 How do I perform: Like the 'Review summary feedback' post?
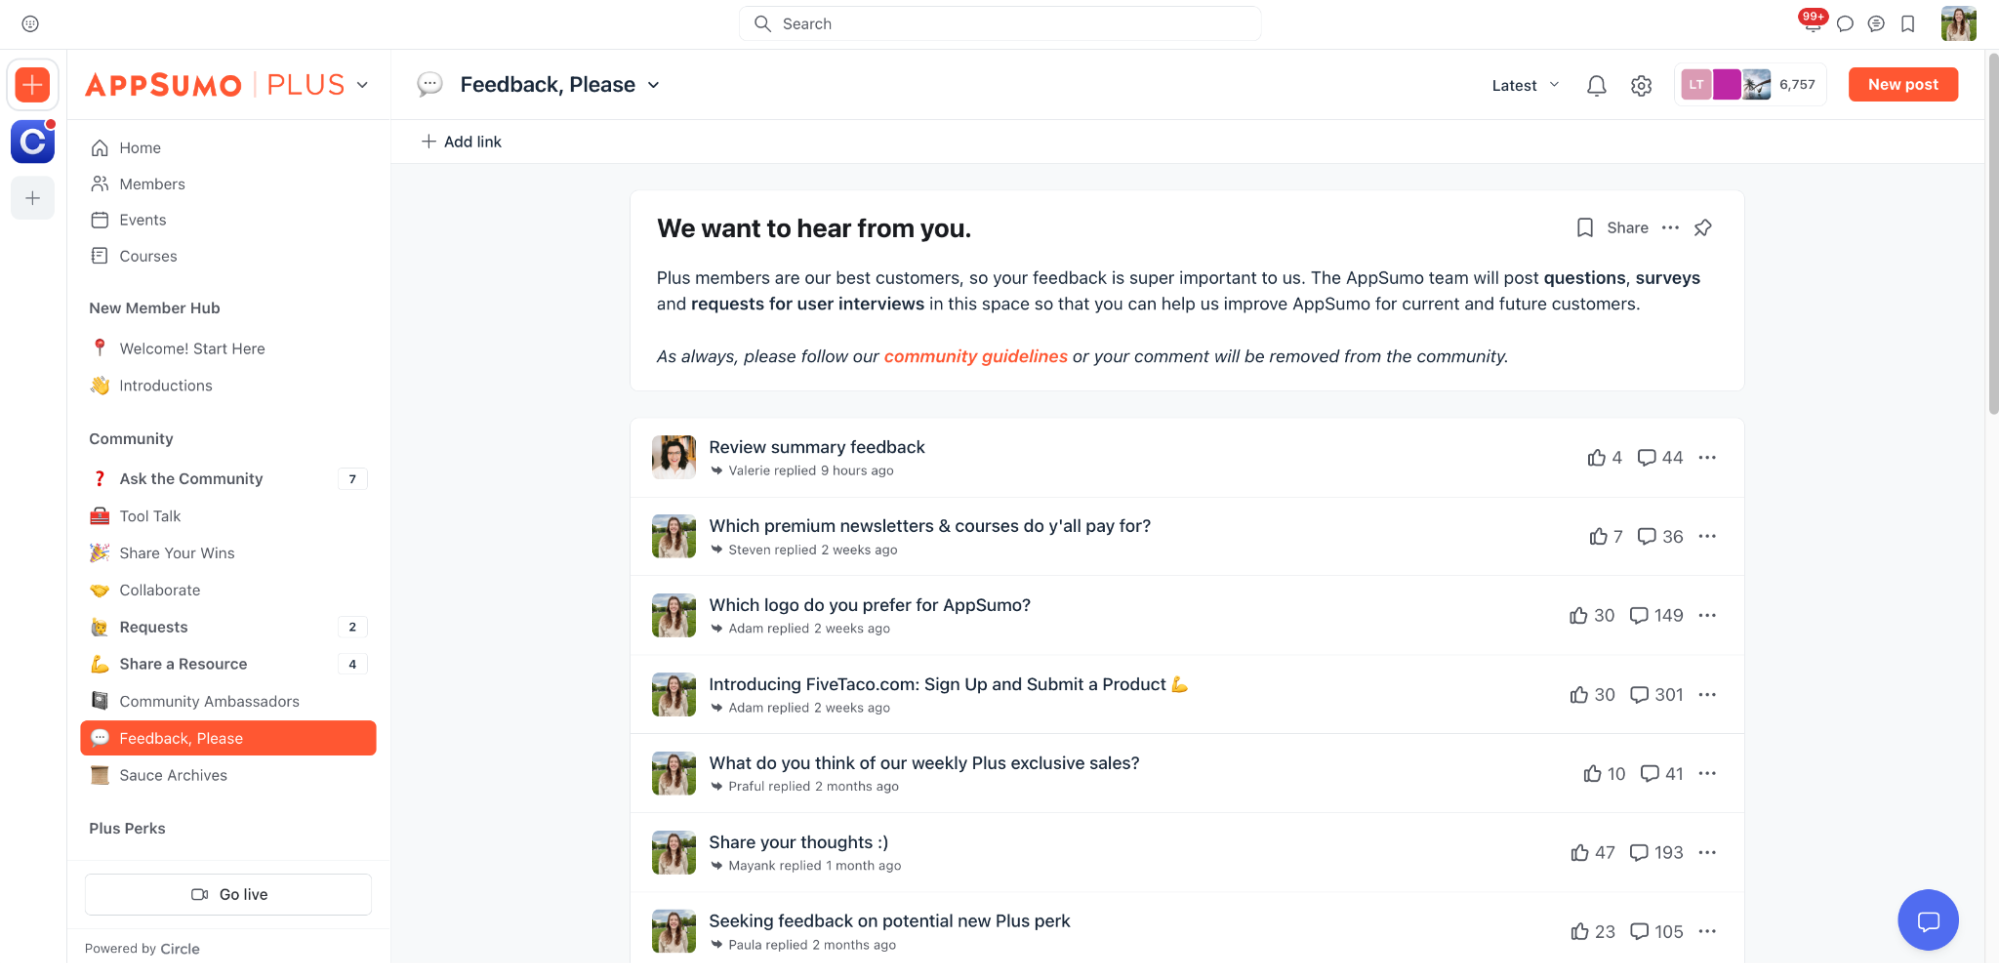(x=1596, y=458)
